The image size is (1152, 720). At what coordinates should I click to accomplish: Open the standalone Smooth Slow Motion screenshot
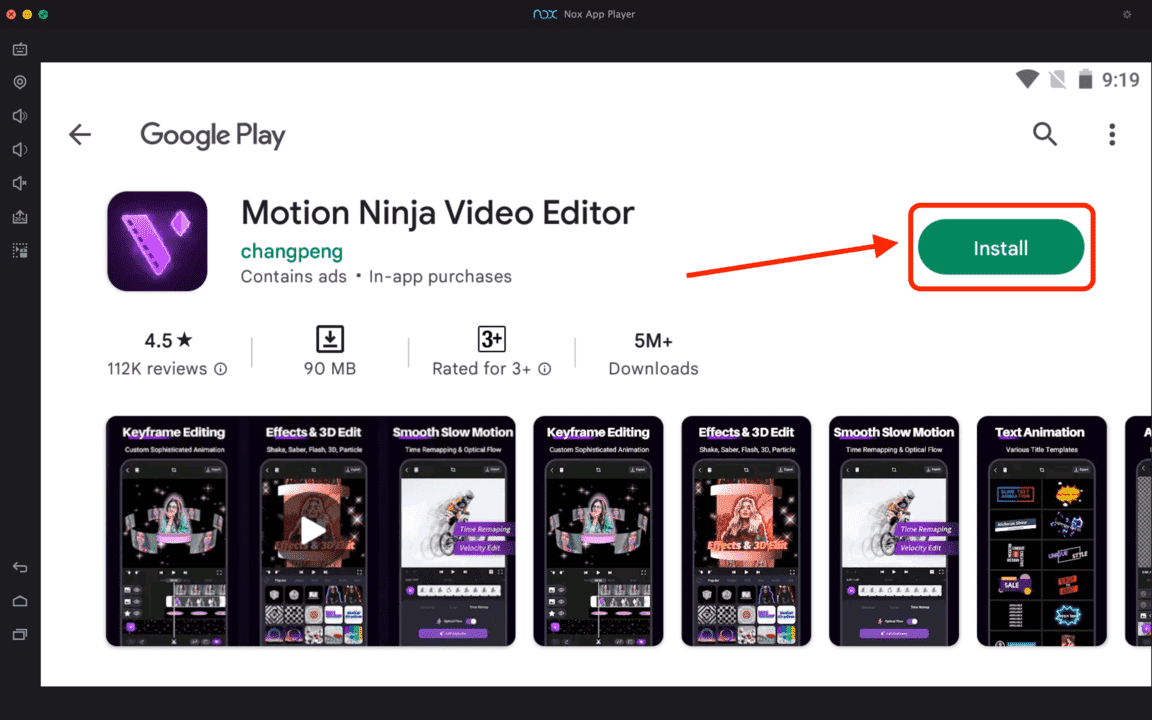coord(894,531)
